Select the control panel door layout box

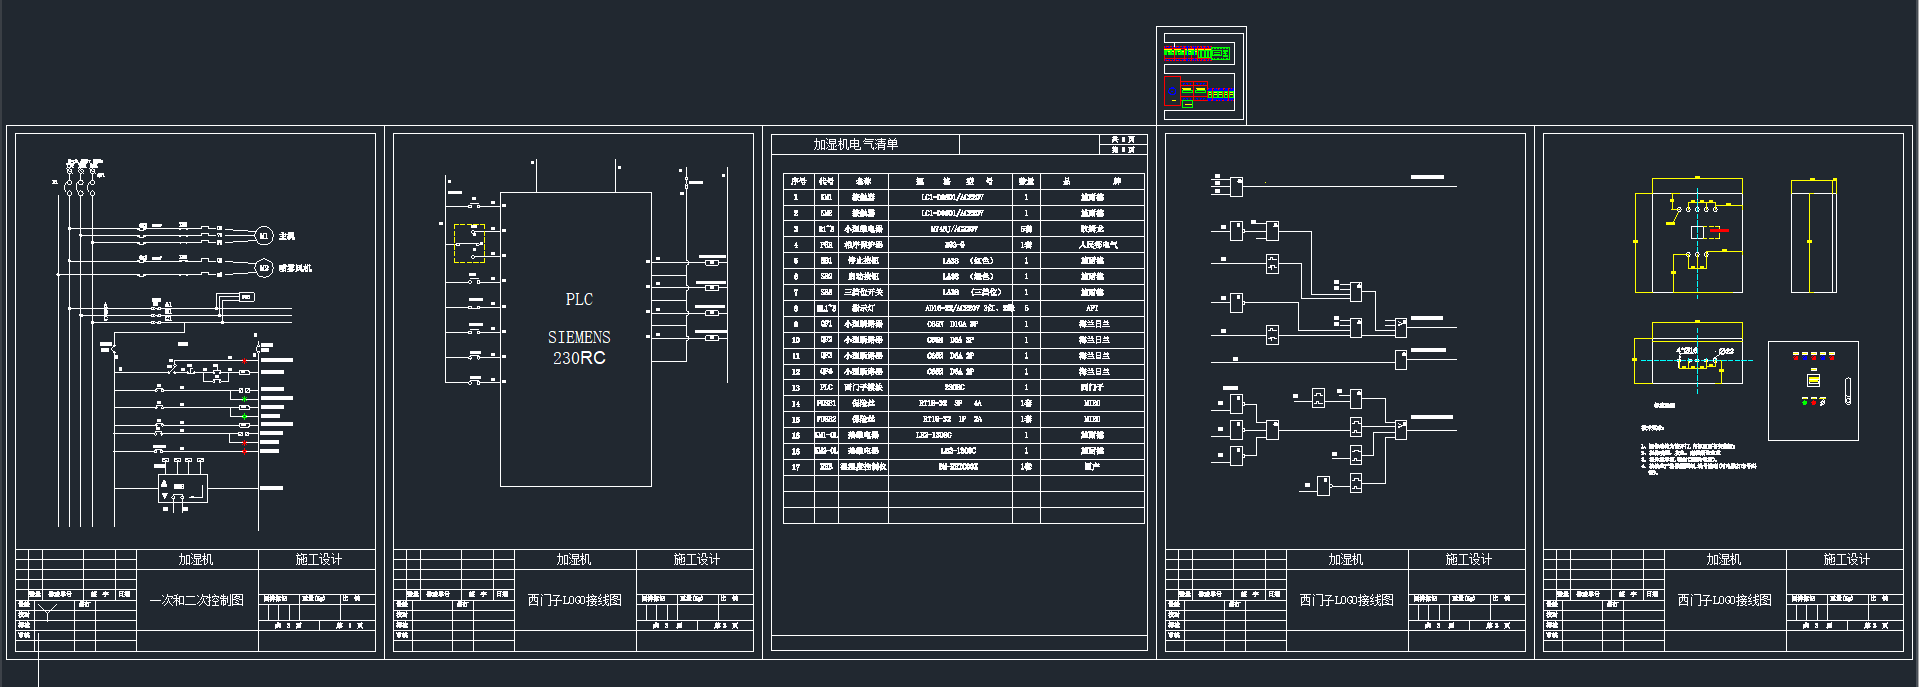click(x=1813, y=391)
